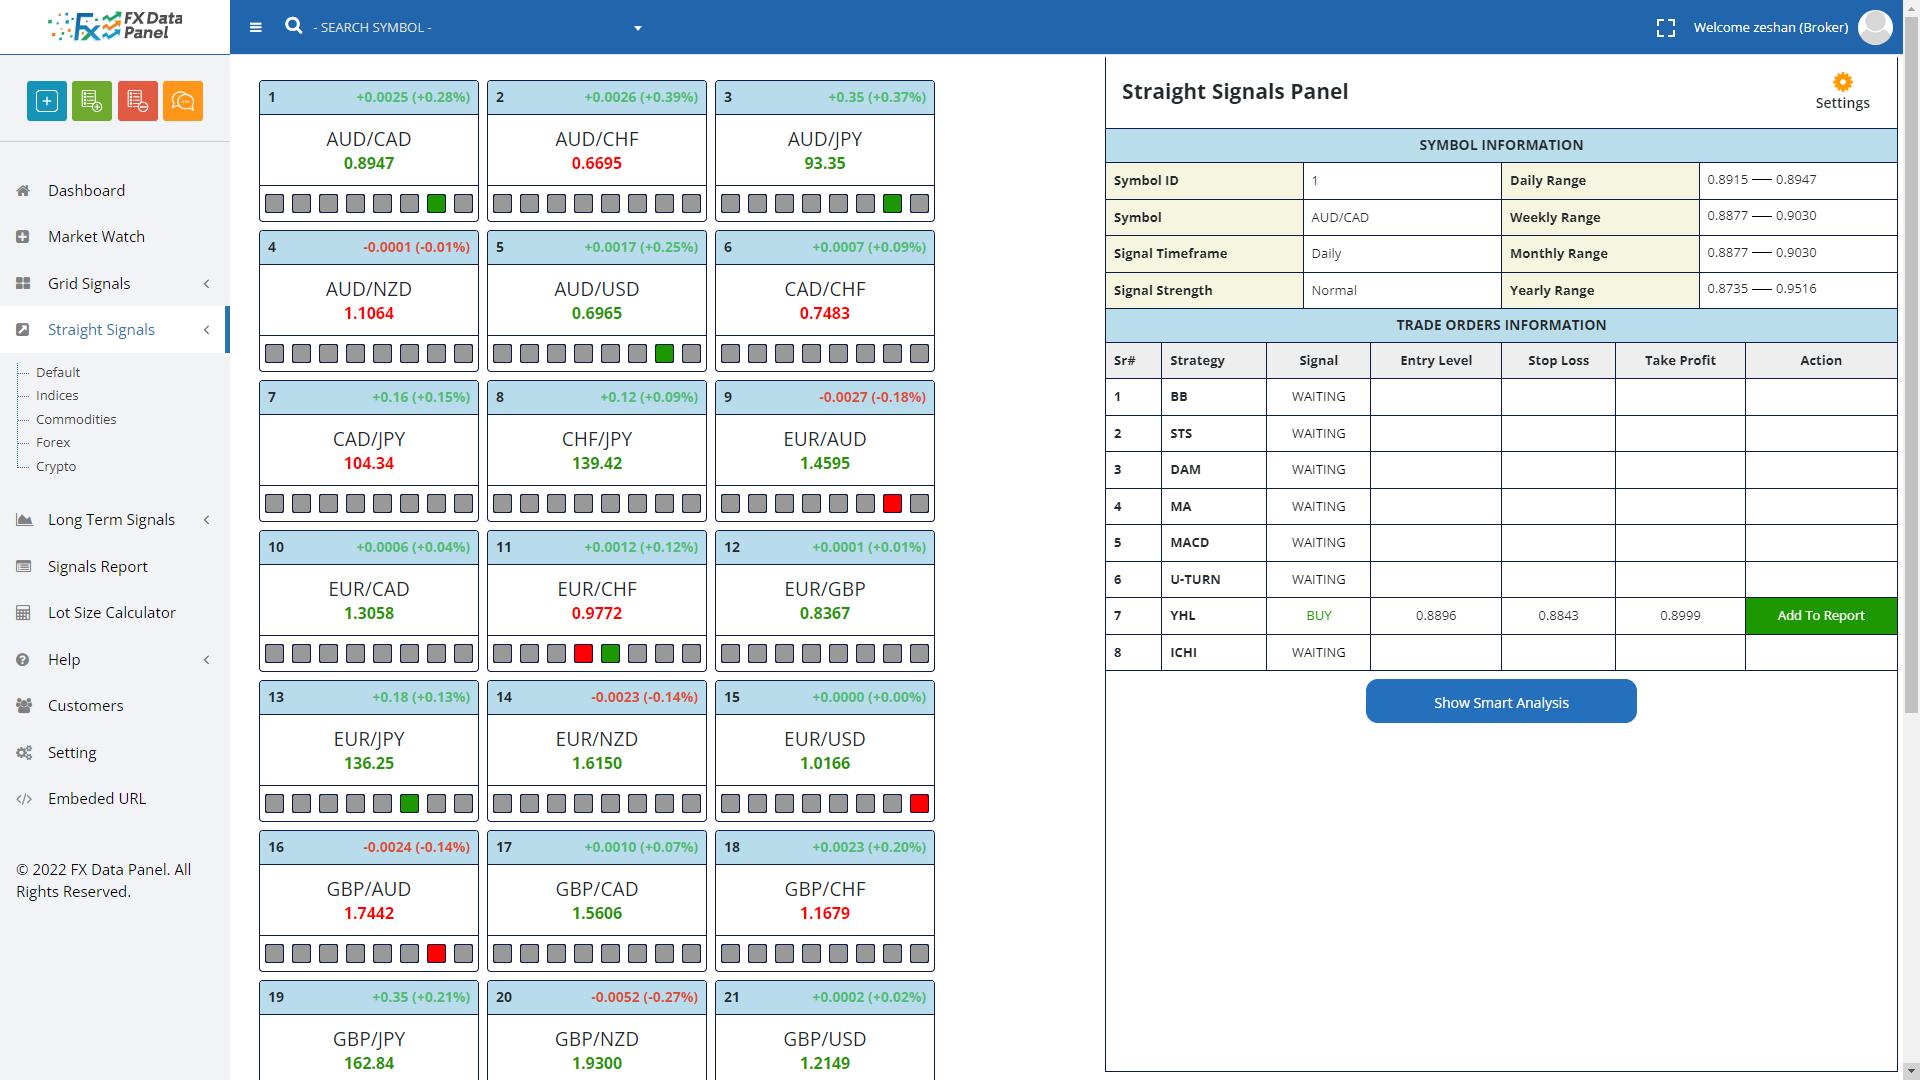
Task: Click the Show Smart Analysis button
Action: [x=1500, y=702]
